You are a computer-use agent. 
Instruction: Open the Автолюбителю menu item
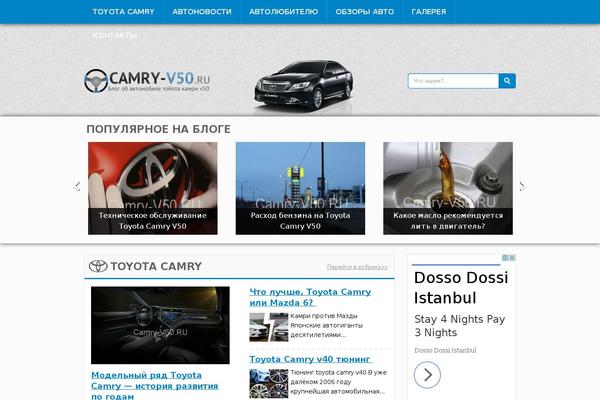[284, 12]
